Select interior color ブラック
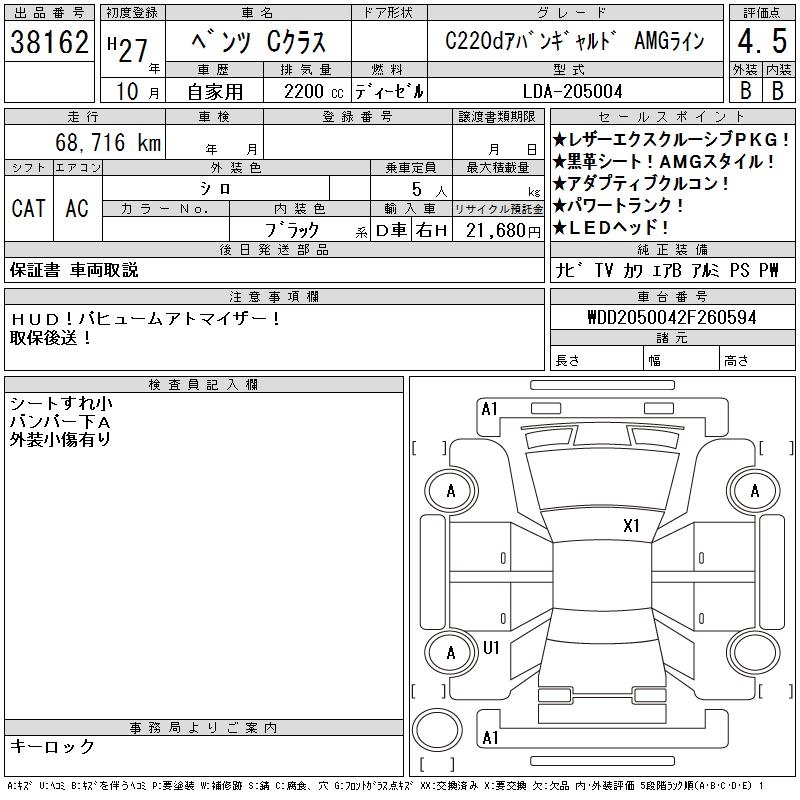800x800 pixels. [x=292, y=230]
